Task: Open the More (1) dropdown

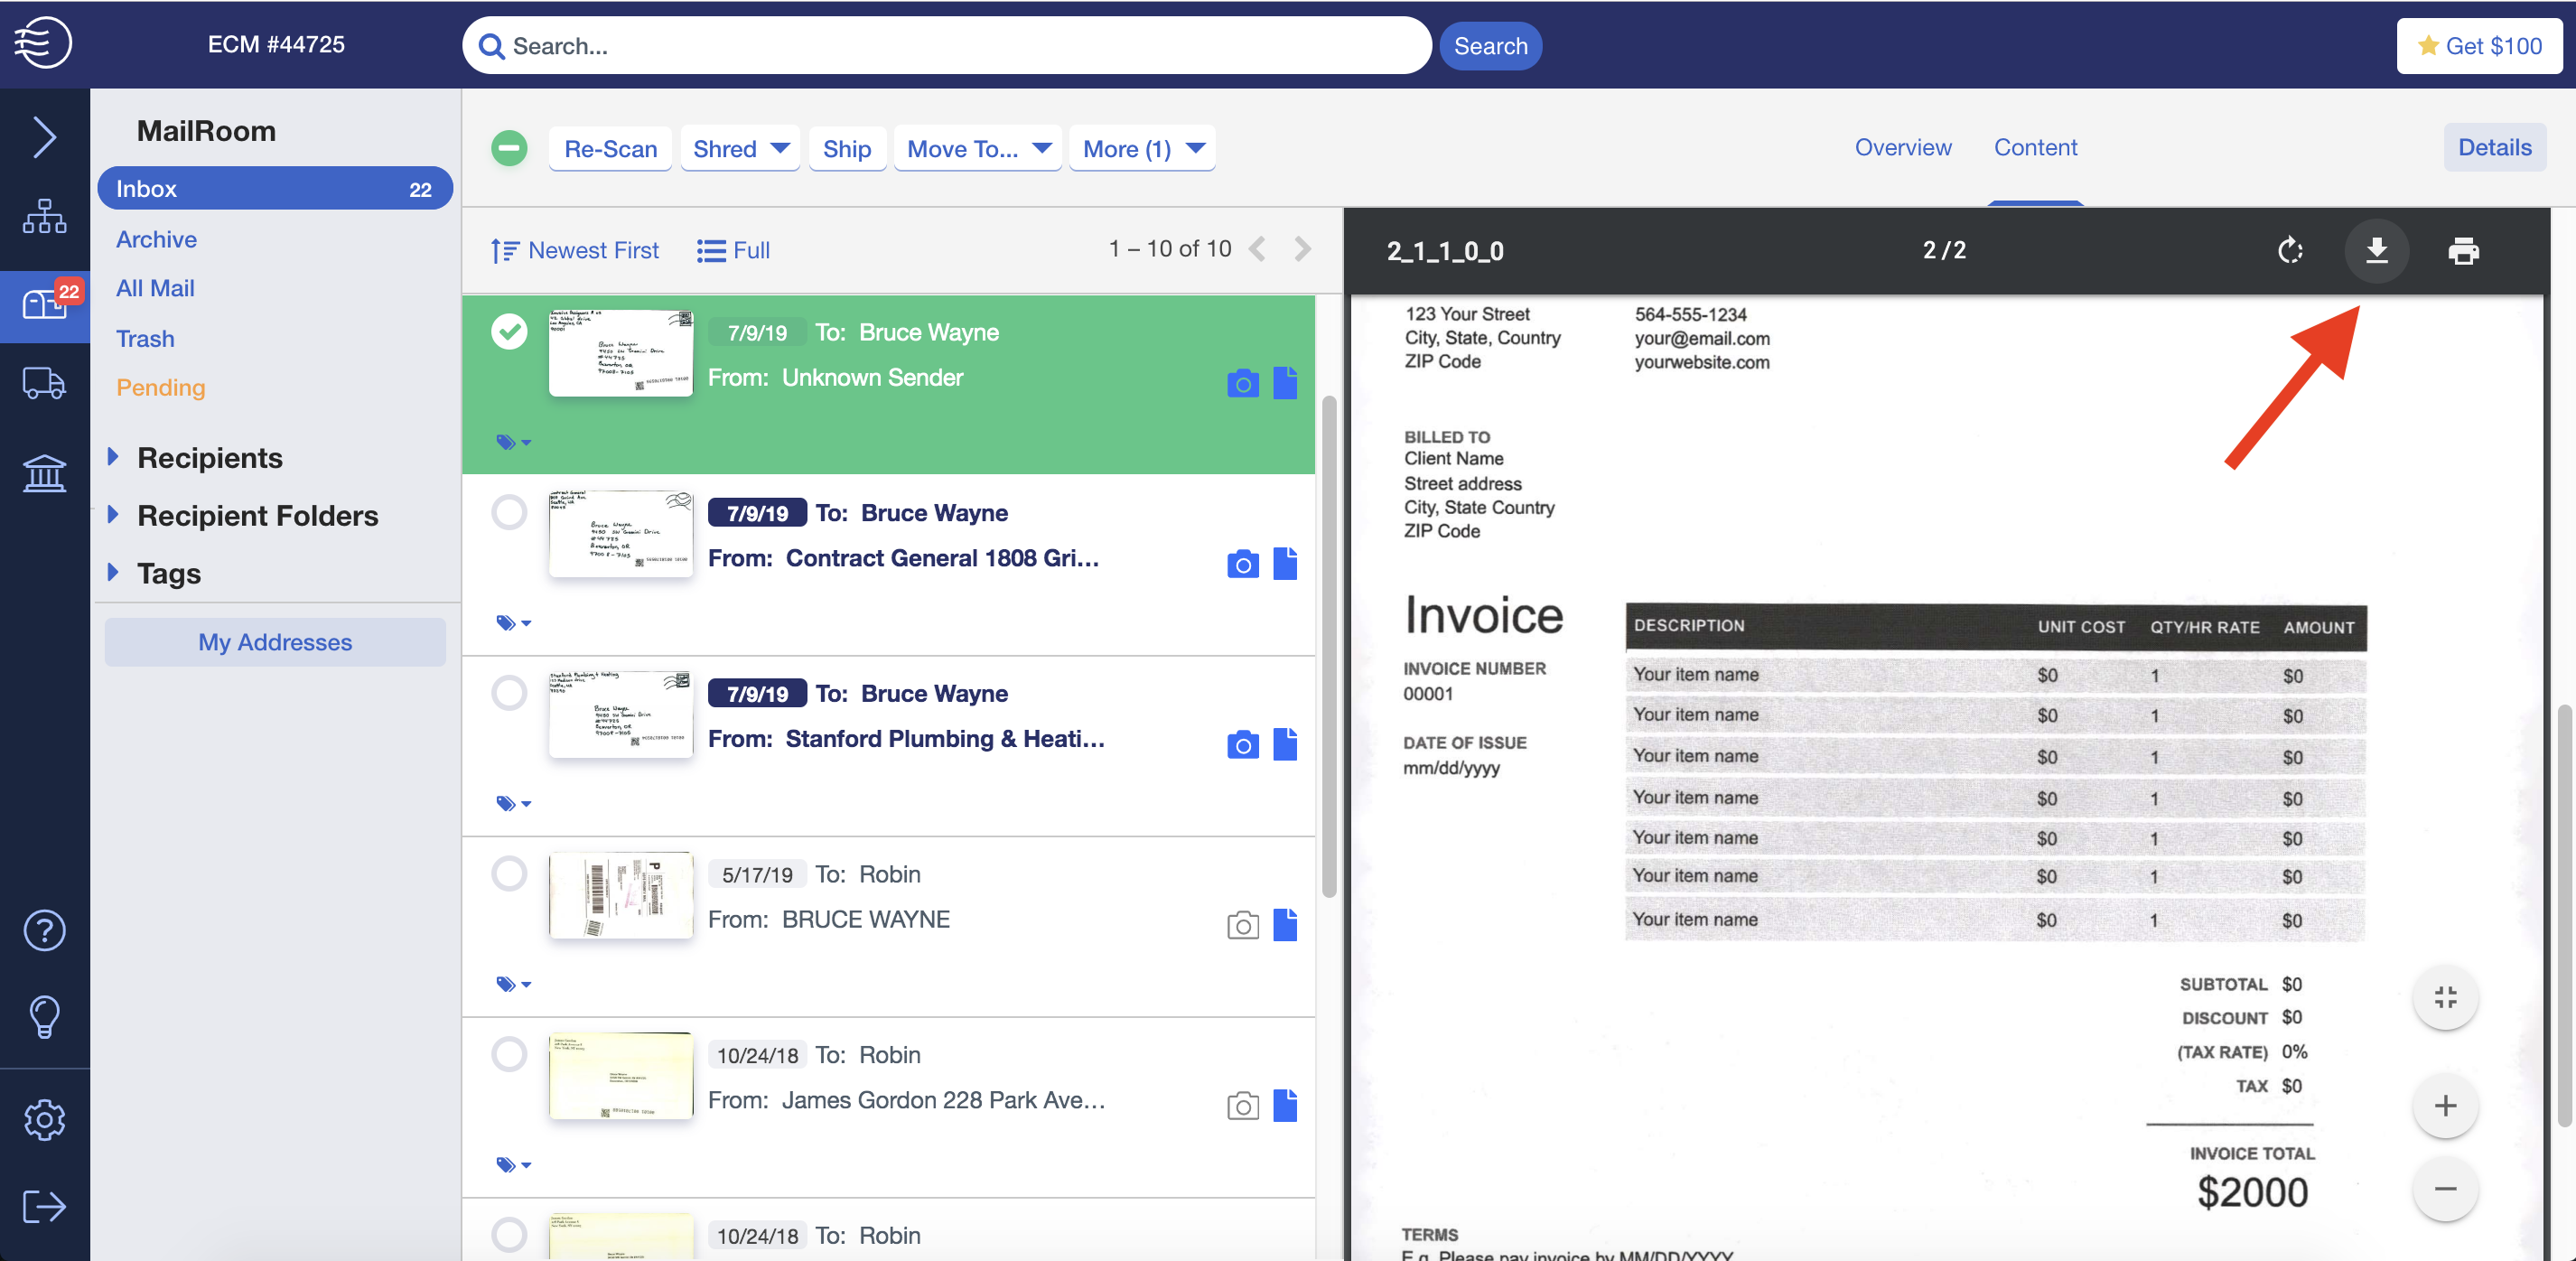Action: click(x=1142, y=149)
